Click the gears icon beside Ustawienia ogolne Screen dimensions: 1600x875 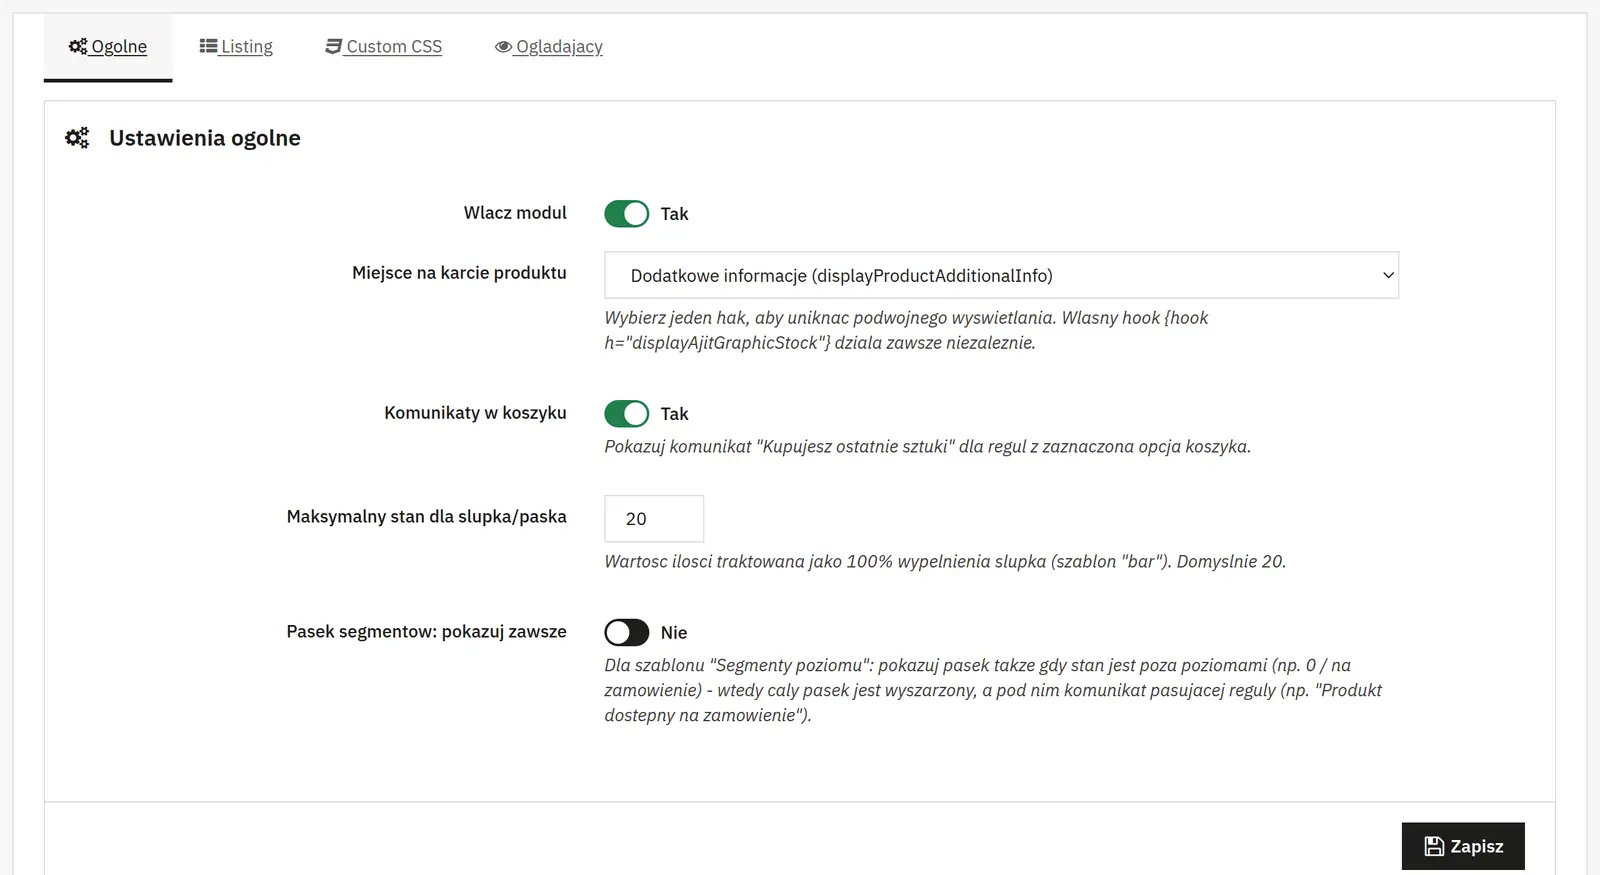77,138
